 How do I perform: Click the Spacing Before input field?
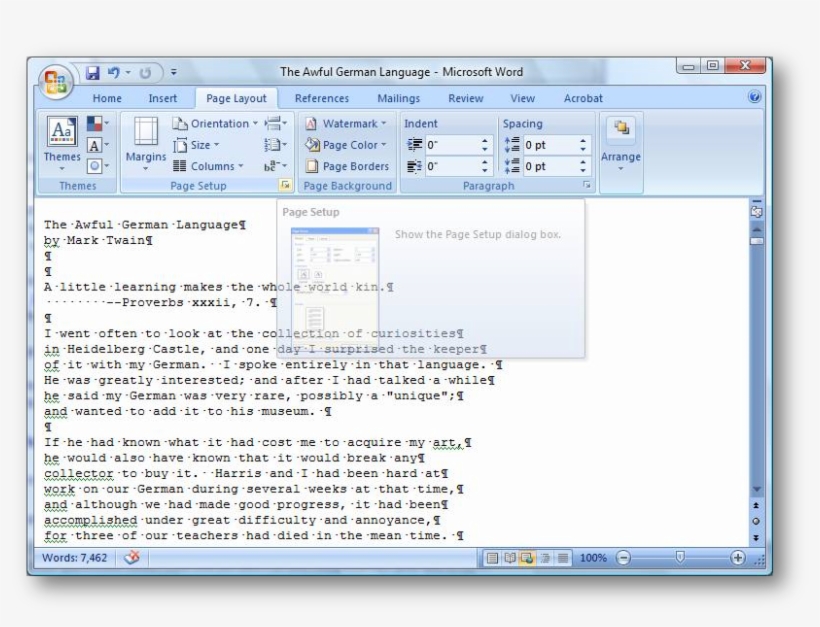coord(549,145)
